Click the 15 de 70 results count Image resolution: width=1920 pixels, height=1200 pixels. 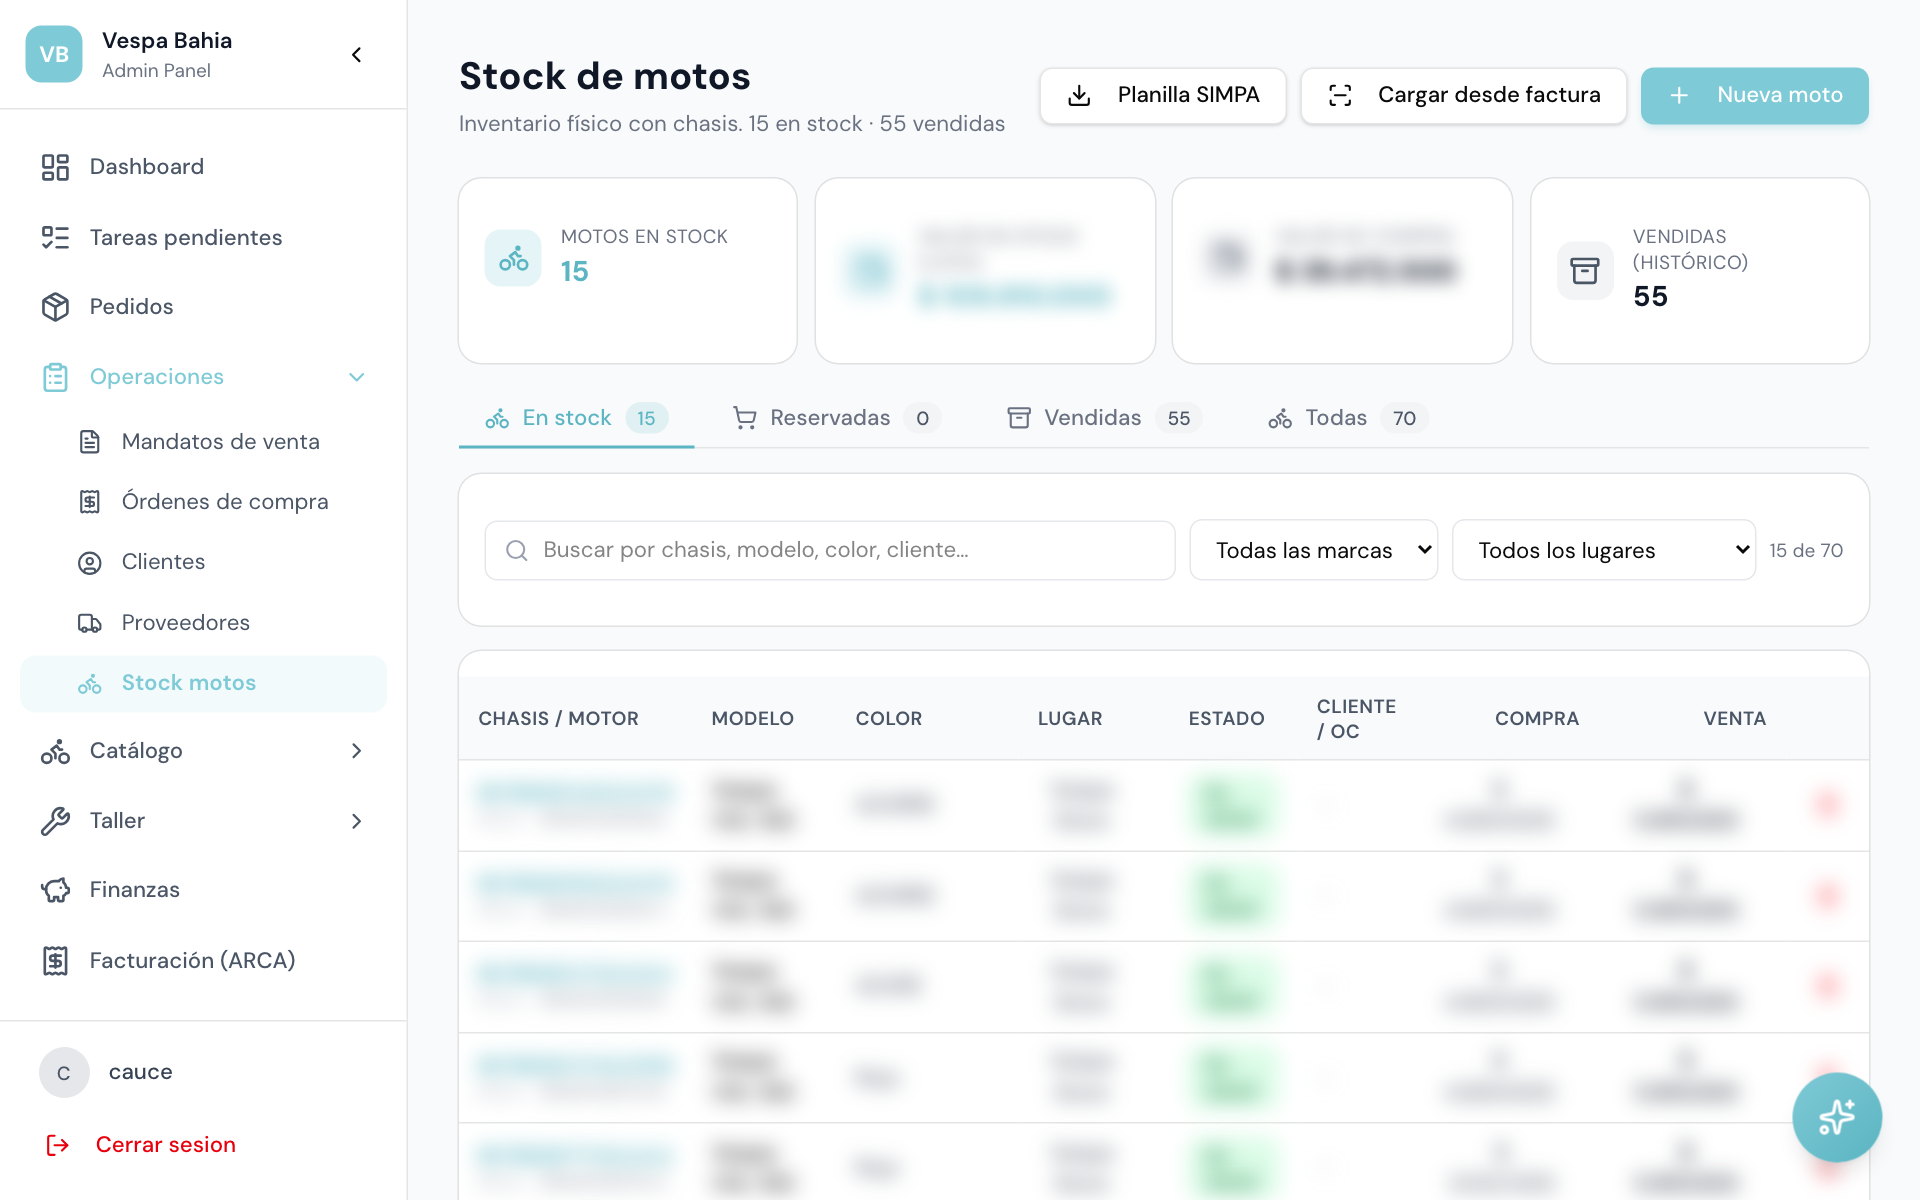(1806, 551)
